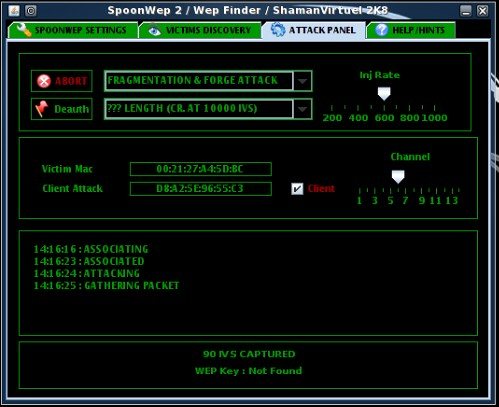Click the round pin icon in title bar
The image size is (499, 407).
(x=31, y=11)
